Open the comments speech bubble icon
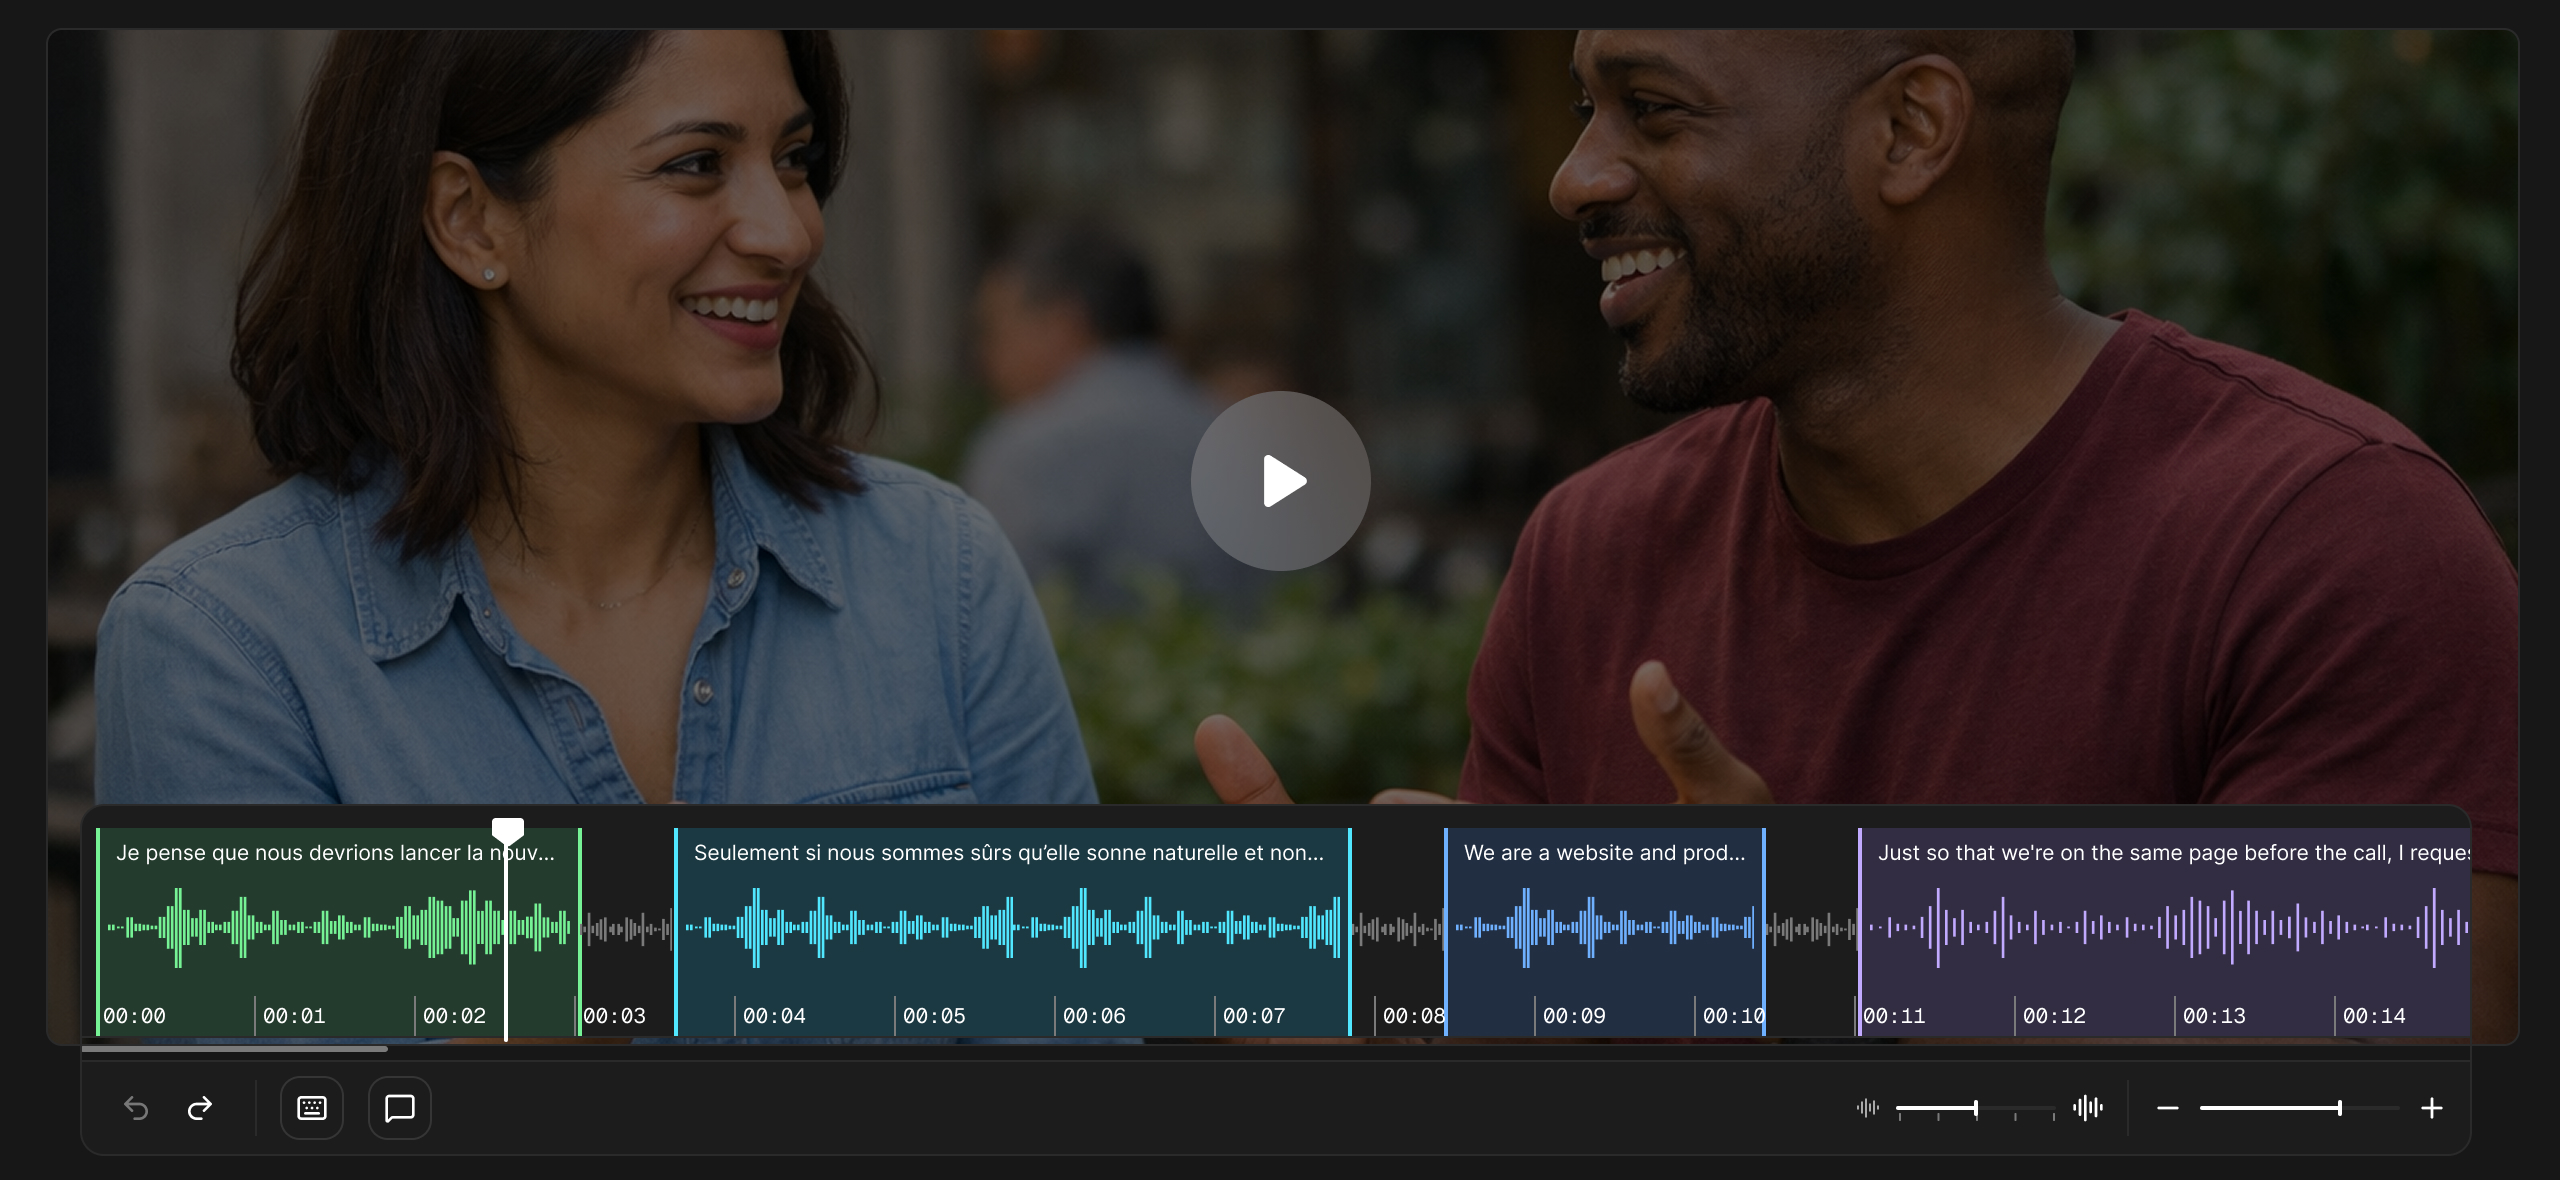This screenshot has width=2560, height=1180. click(x=400, y=1108)
